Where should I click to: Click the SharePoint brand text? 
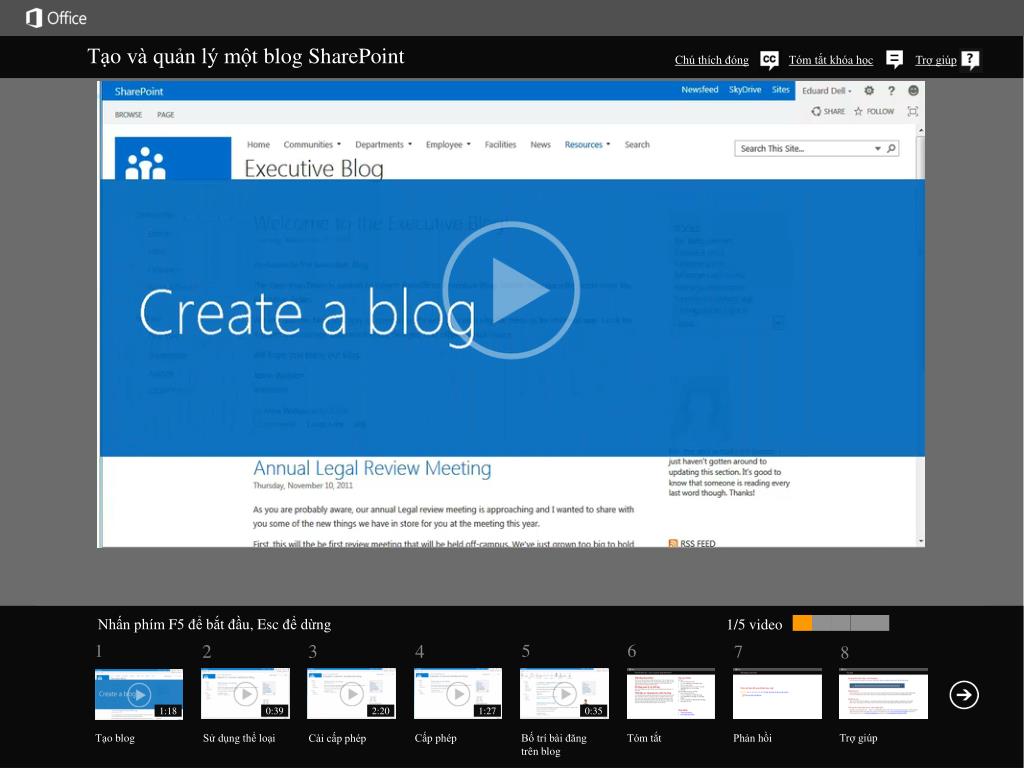(138, 91)
